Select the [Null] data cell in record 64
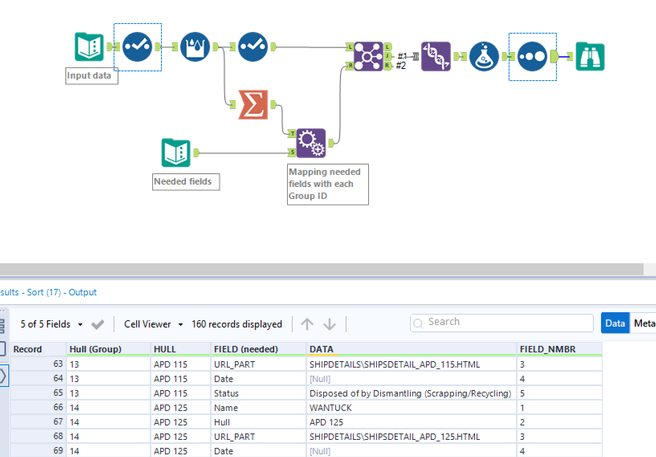This screenshot has height=457, width=656. [411, 379]
